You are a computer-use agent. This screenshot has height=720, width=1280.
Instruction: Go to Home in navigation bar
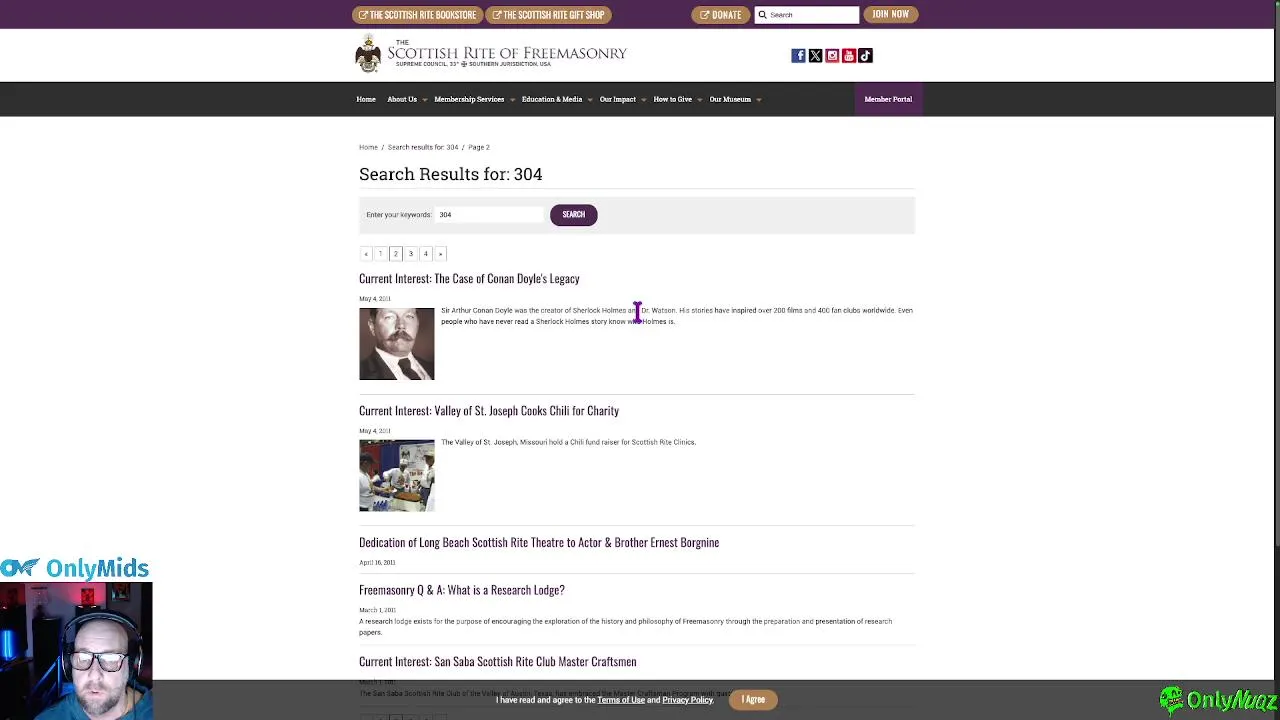[x=366, y=99]
